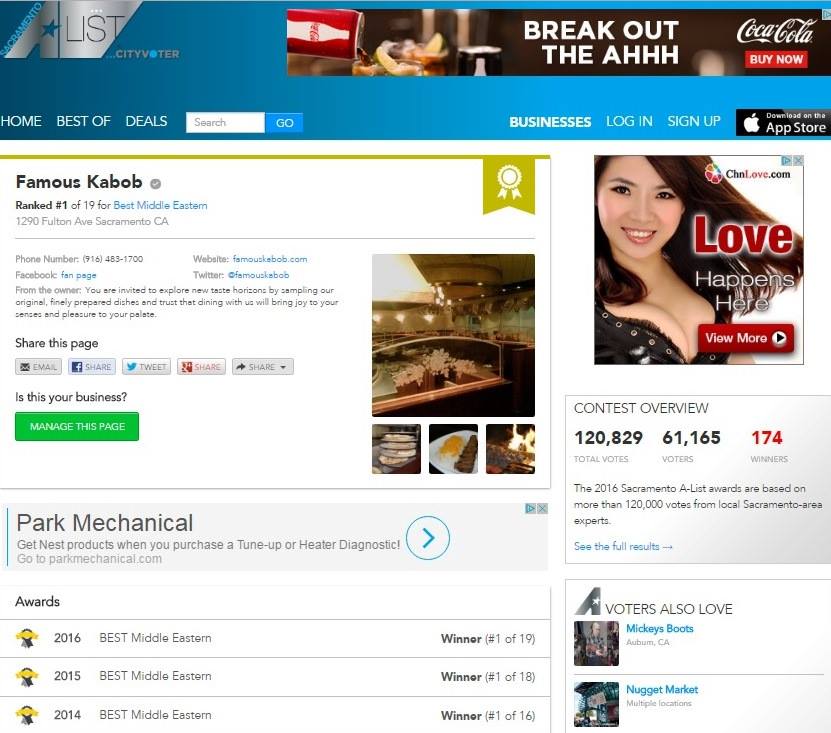Image resolution: width=831 pixels, height=733 pixels.
Task: Open the Best Of menu item
Action: (84, 121)
